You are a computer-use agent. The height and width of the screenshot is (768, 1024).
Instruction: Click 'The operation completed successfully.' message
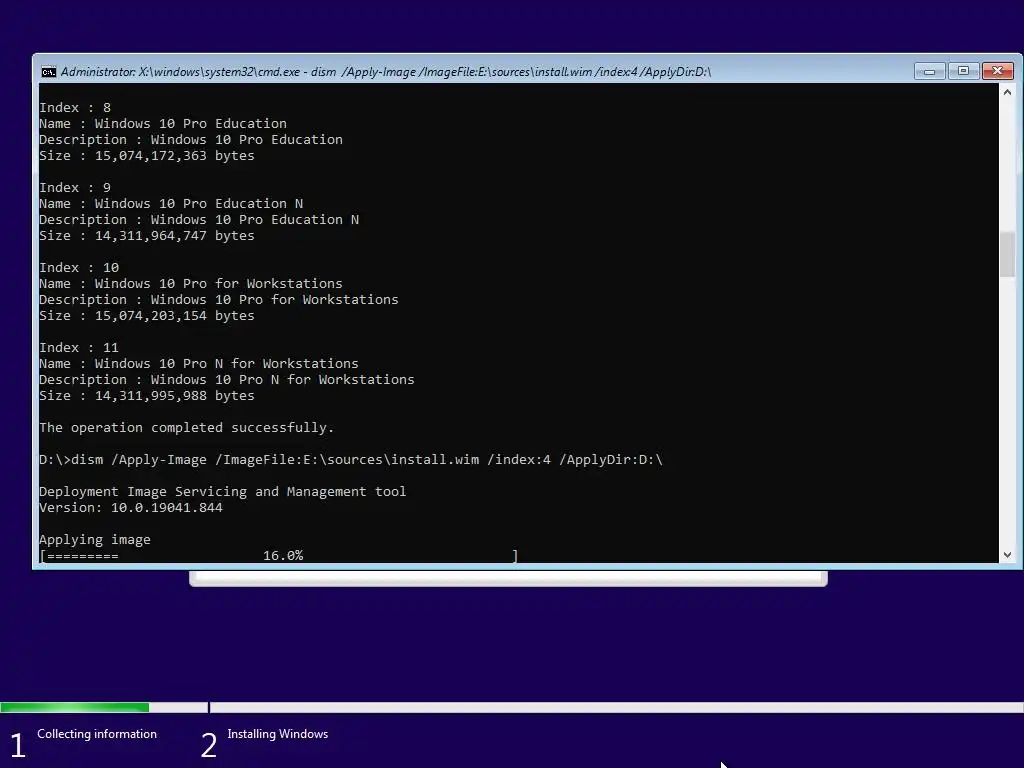187,428
